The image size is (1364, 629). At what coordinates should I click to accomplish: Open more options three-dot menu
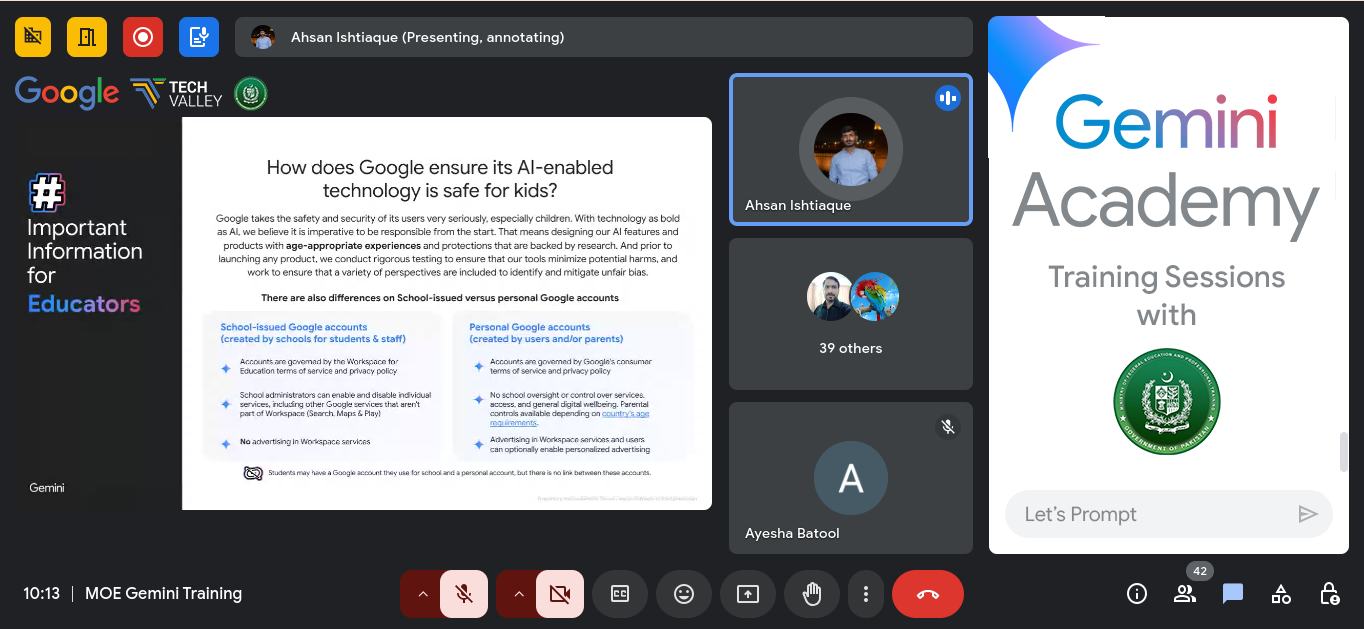point(866,594)
